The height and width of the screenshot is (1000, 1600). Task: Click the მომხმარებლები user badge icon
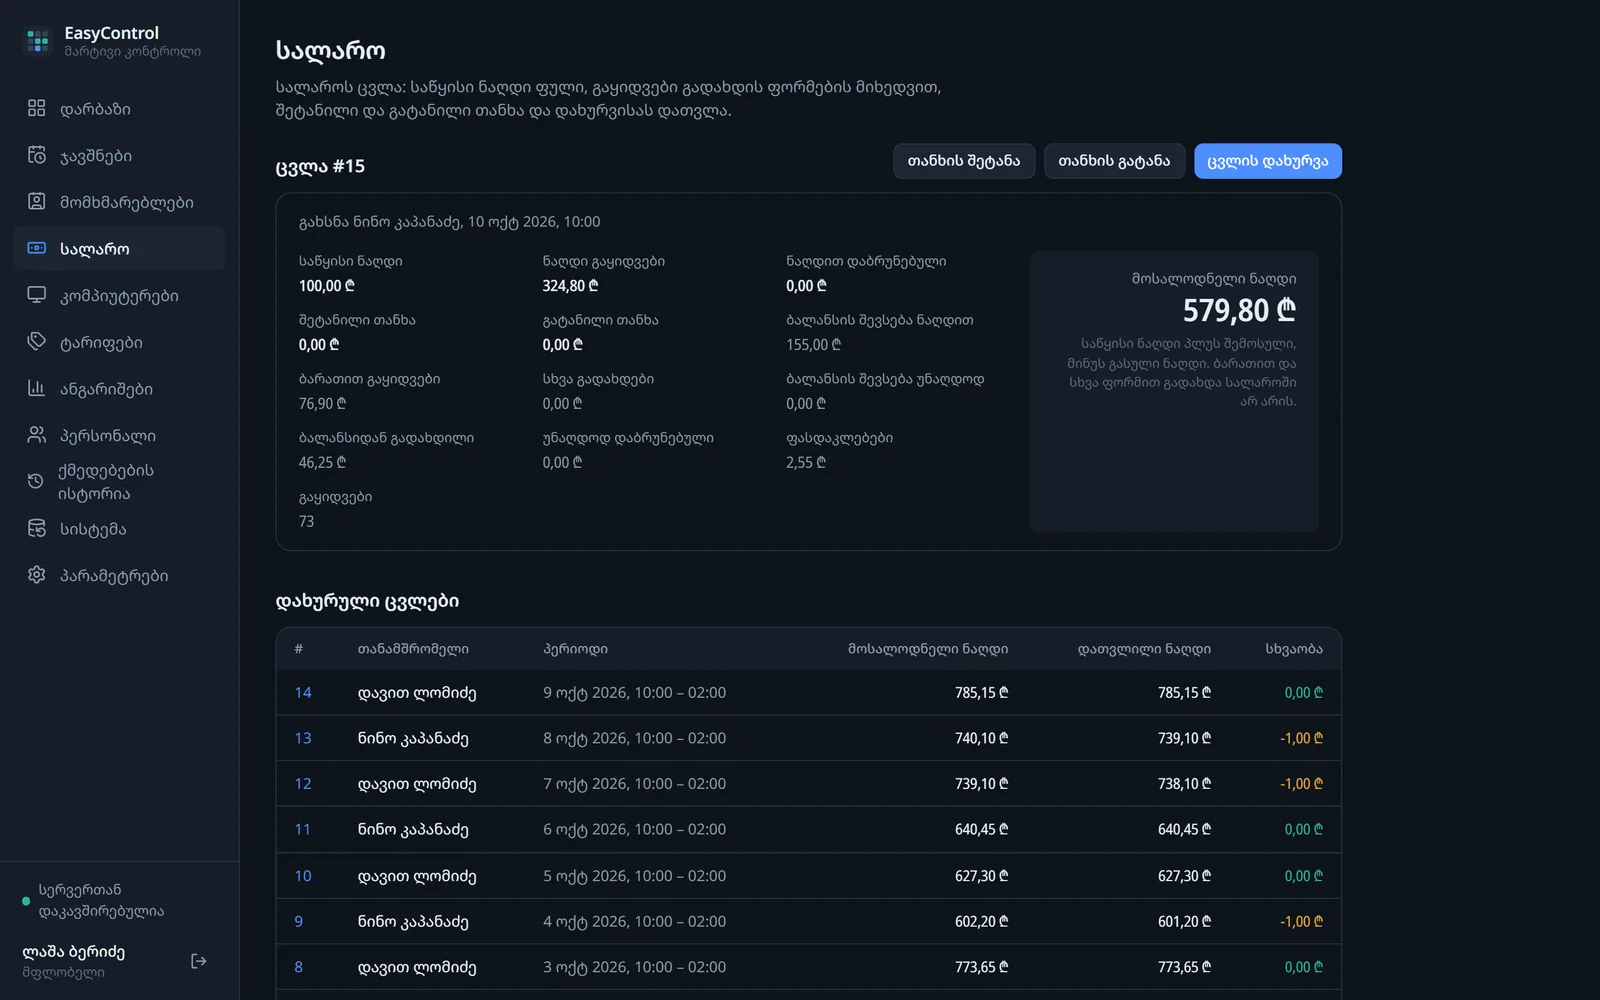pos(37,201)
